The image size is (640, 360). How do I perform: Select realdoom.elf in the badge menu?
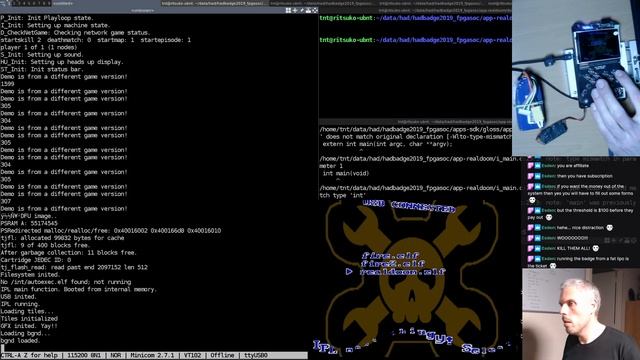click(402, 272)
